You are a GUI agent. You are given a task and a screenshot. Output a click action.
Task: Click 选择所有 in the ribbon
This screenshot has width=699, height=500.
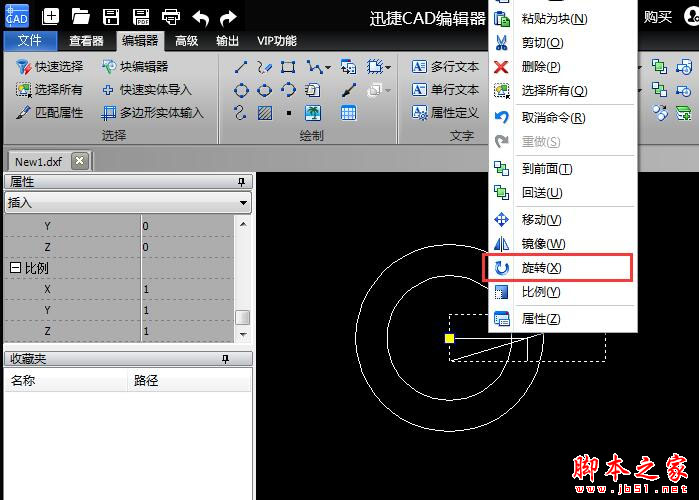49,90
